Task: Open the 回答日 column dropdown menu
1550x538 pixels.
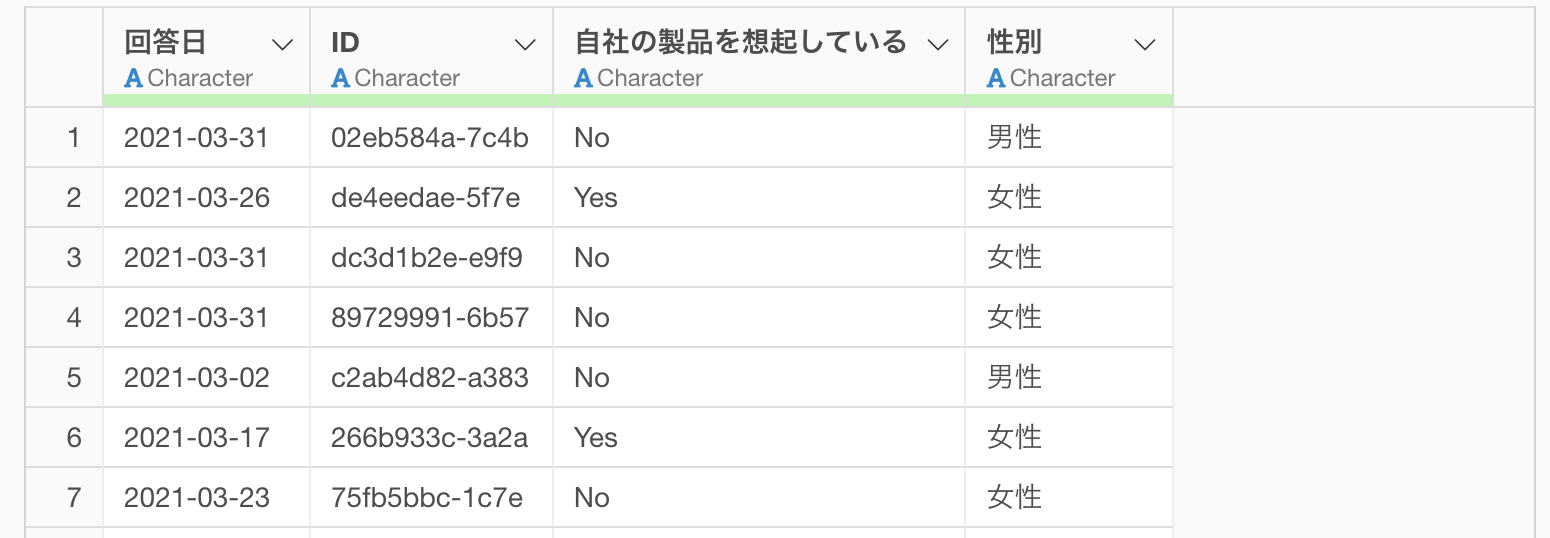Action: pyautogui.click(x=283, y=44)
